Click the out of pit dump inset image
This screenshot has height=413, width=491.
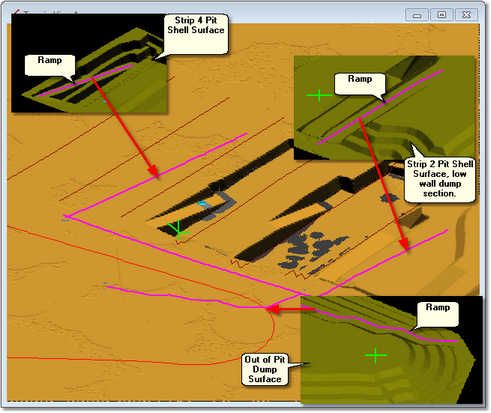[x=392, y=350]
